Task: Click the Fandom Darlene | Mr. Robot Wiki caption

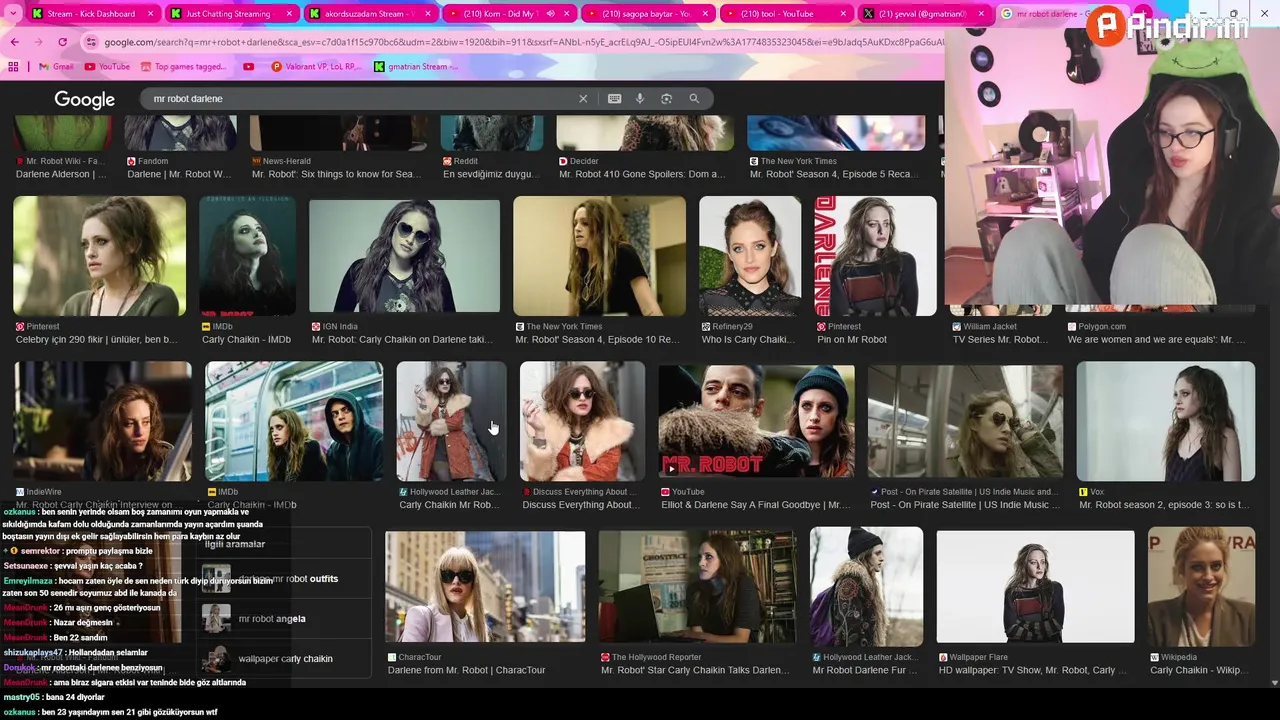Action: tap(179, 174)
